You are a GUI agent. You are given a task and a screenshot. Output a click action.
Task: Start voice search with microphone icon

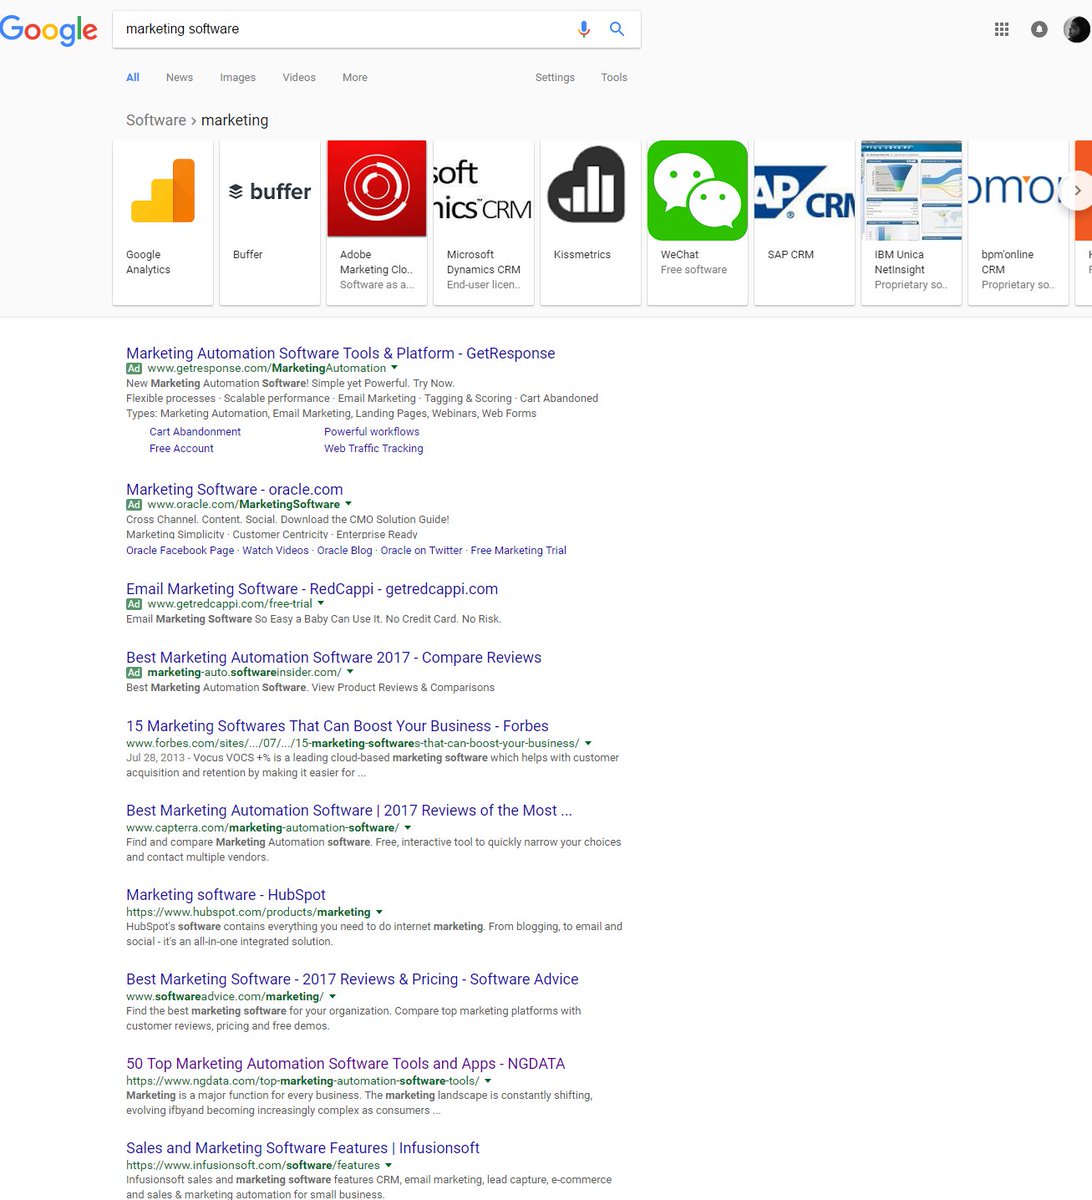tap(584, 29)
